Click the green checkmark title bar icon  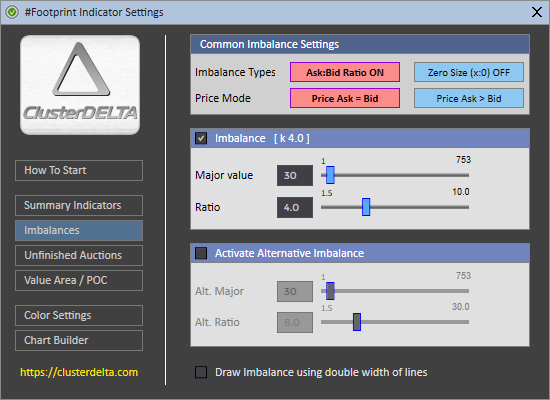coord(12,12)
